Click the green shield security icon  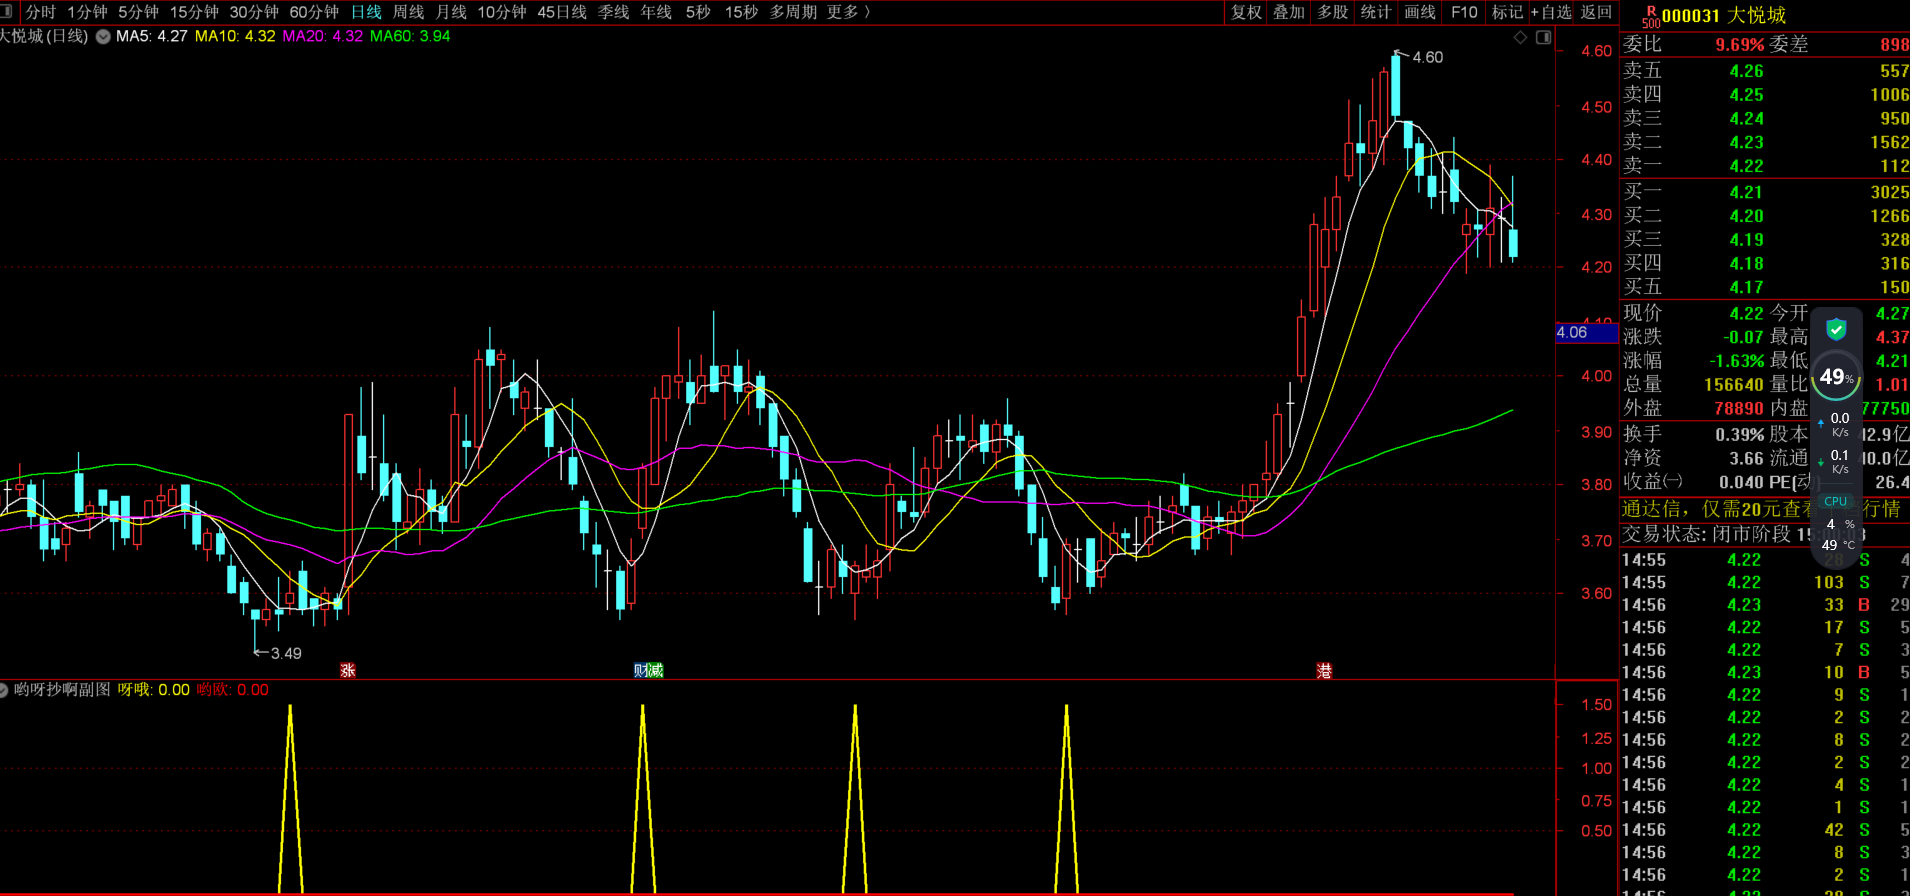1836,330
